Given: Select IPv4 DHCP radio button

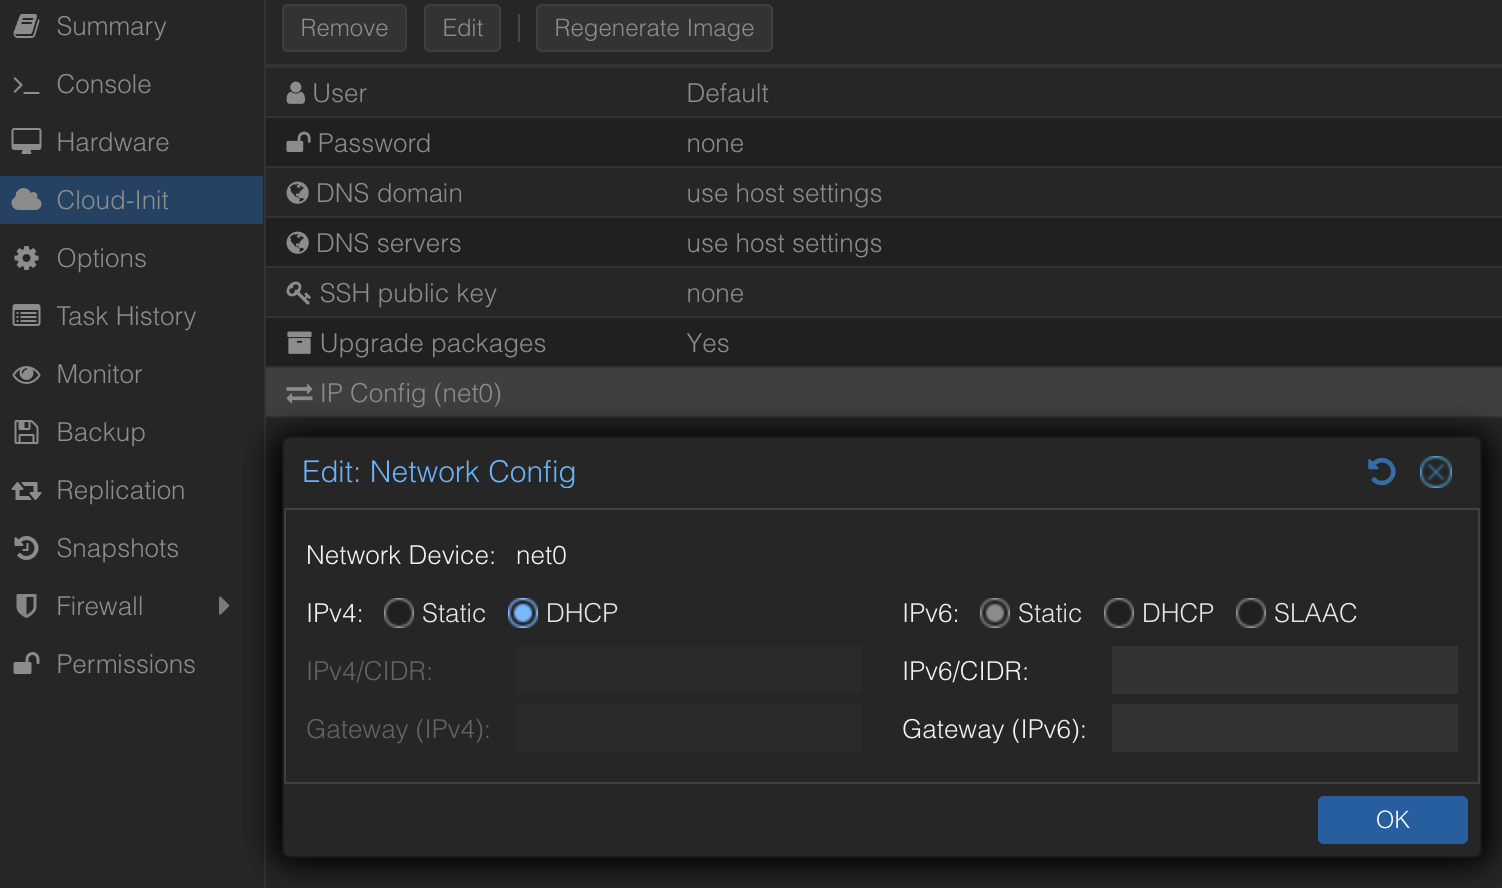Looking at the screenshot, I should [523, 613].
